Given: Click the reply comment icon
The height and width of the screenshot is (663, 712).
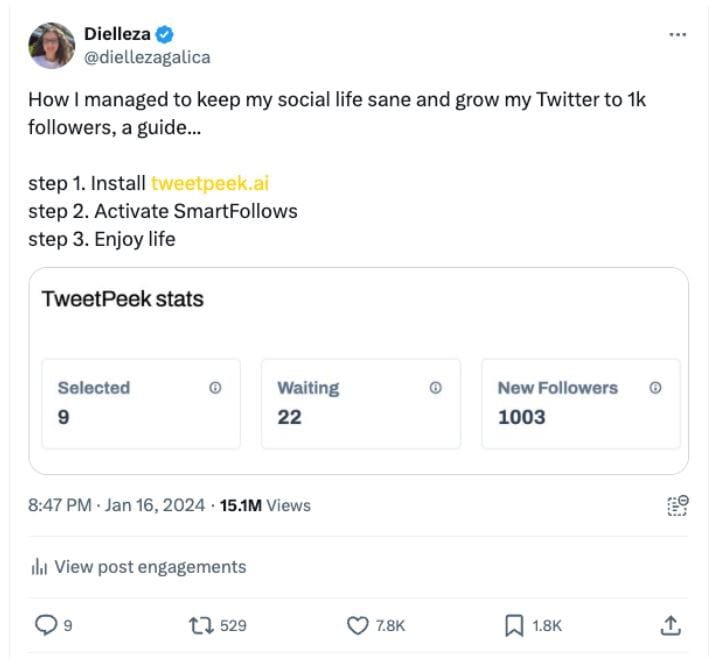Looking at the screenshot, I should (x=47, y=625).
